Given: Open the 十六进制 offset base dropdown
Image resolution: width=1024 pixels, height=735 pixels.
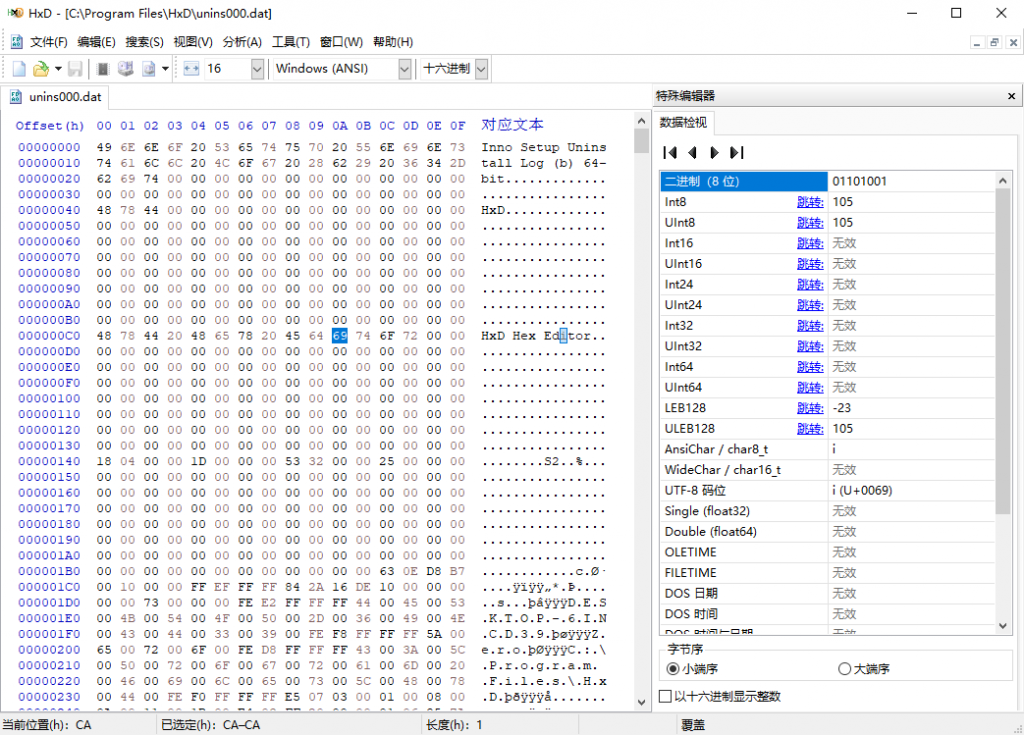Looking at the screenshot, I should pos(481,69).
